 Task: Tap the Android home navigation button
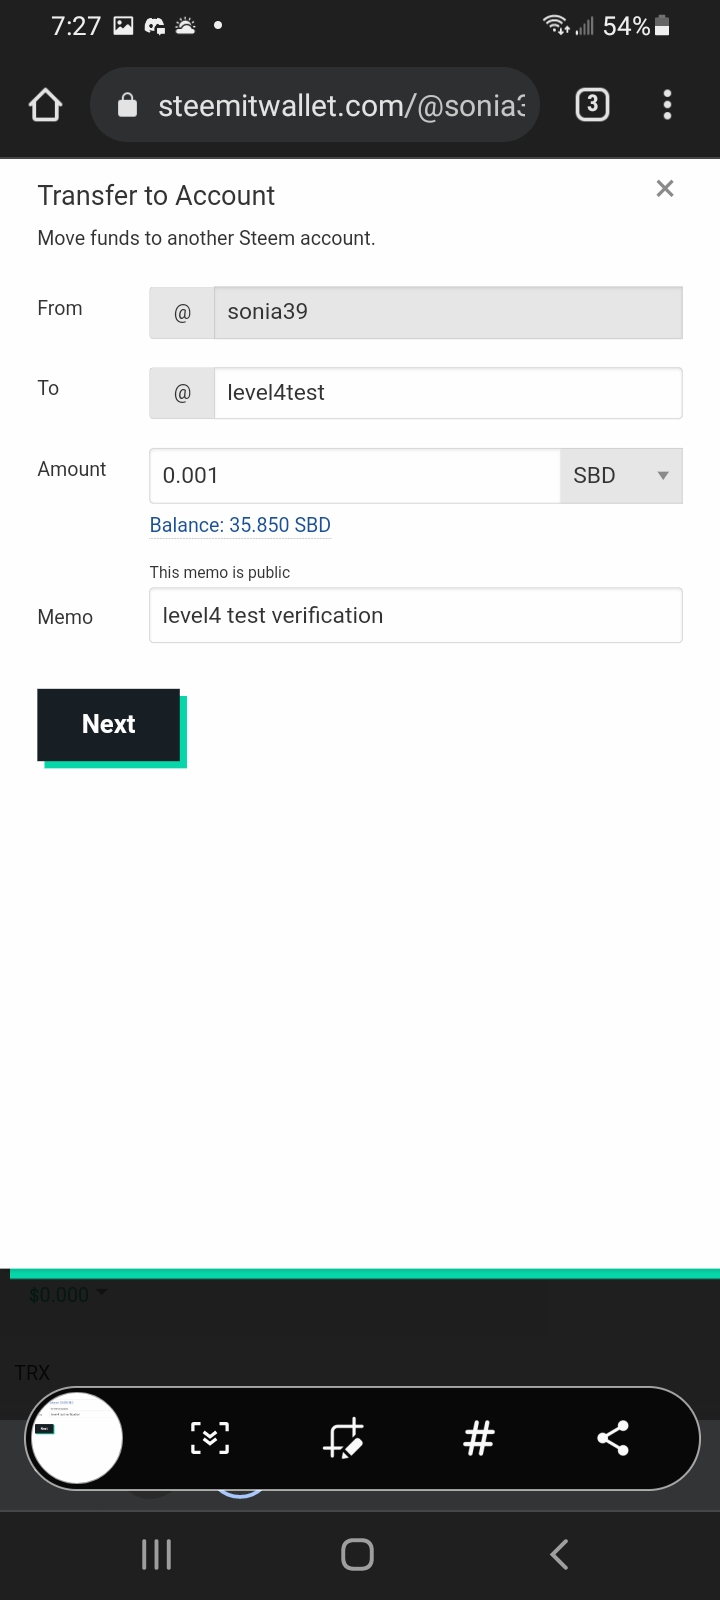click(x=357, y=1554)
